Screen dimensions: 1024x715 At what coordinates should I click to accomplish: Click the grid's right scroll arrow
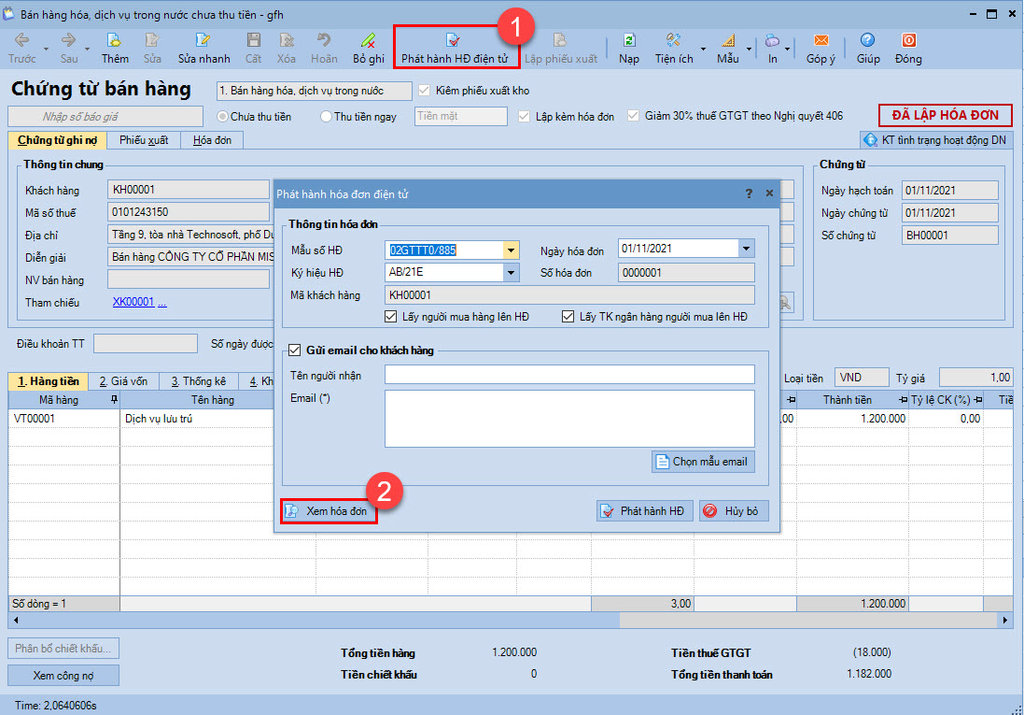1004,620
